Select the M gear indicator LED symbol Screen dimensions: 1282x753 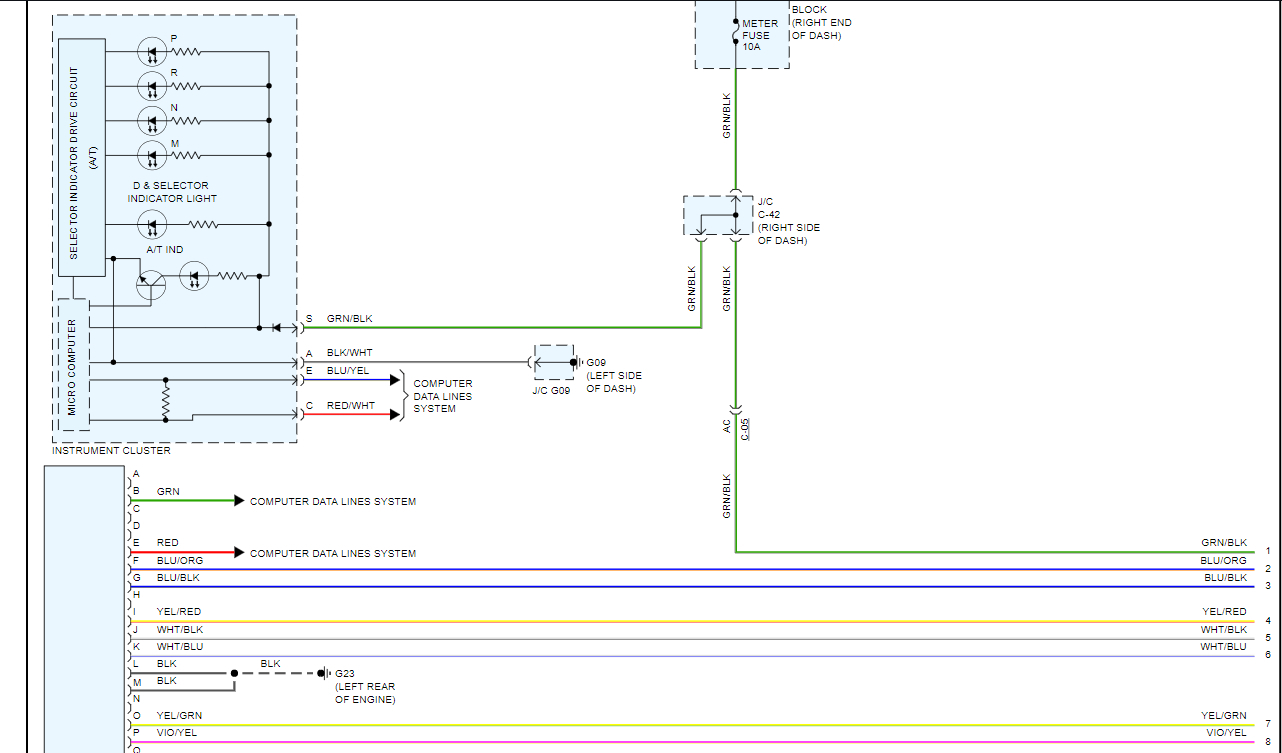(x=151, y=155)
